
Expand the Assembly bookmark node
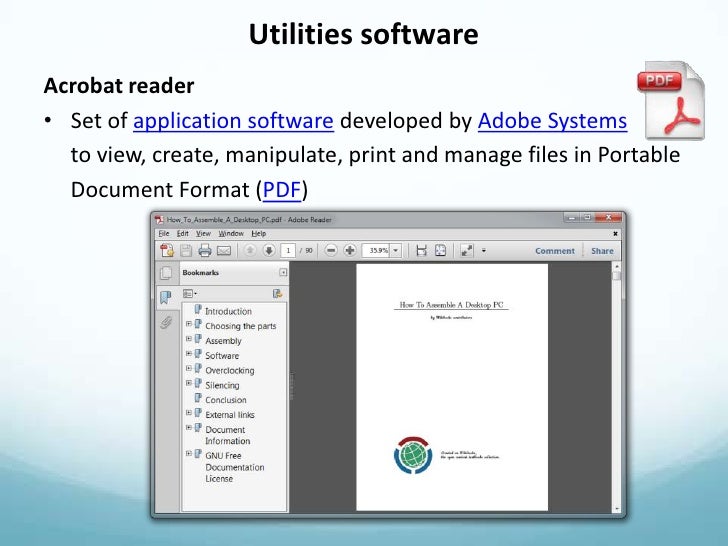[189, 339]
